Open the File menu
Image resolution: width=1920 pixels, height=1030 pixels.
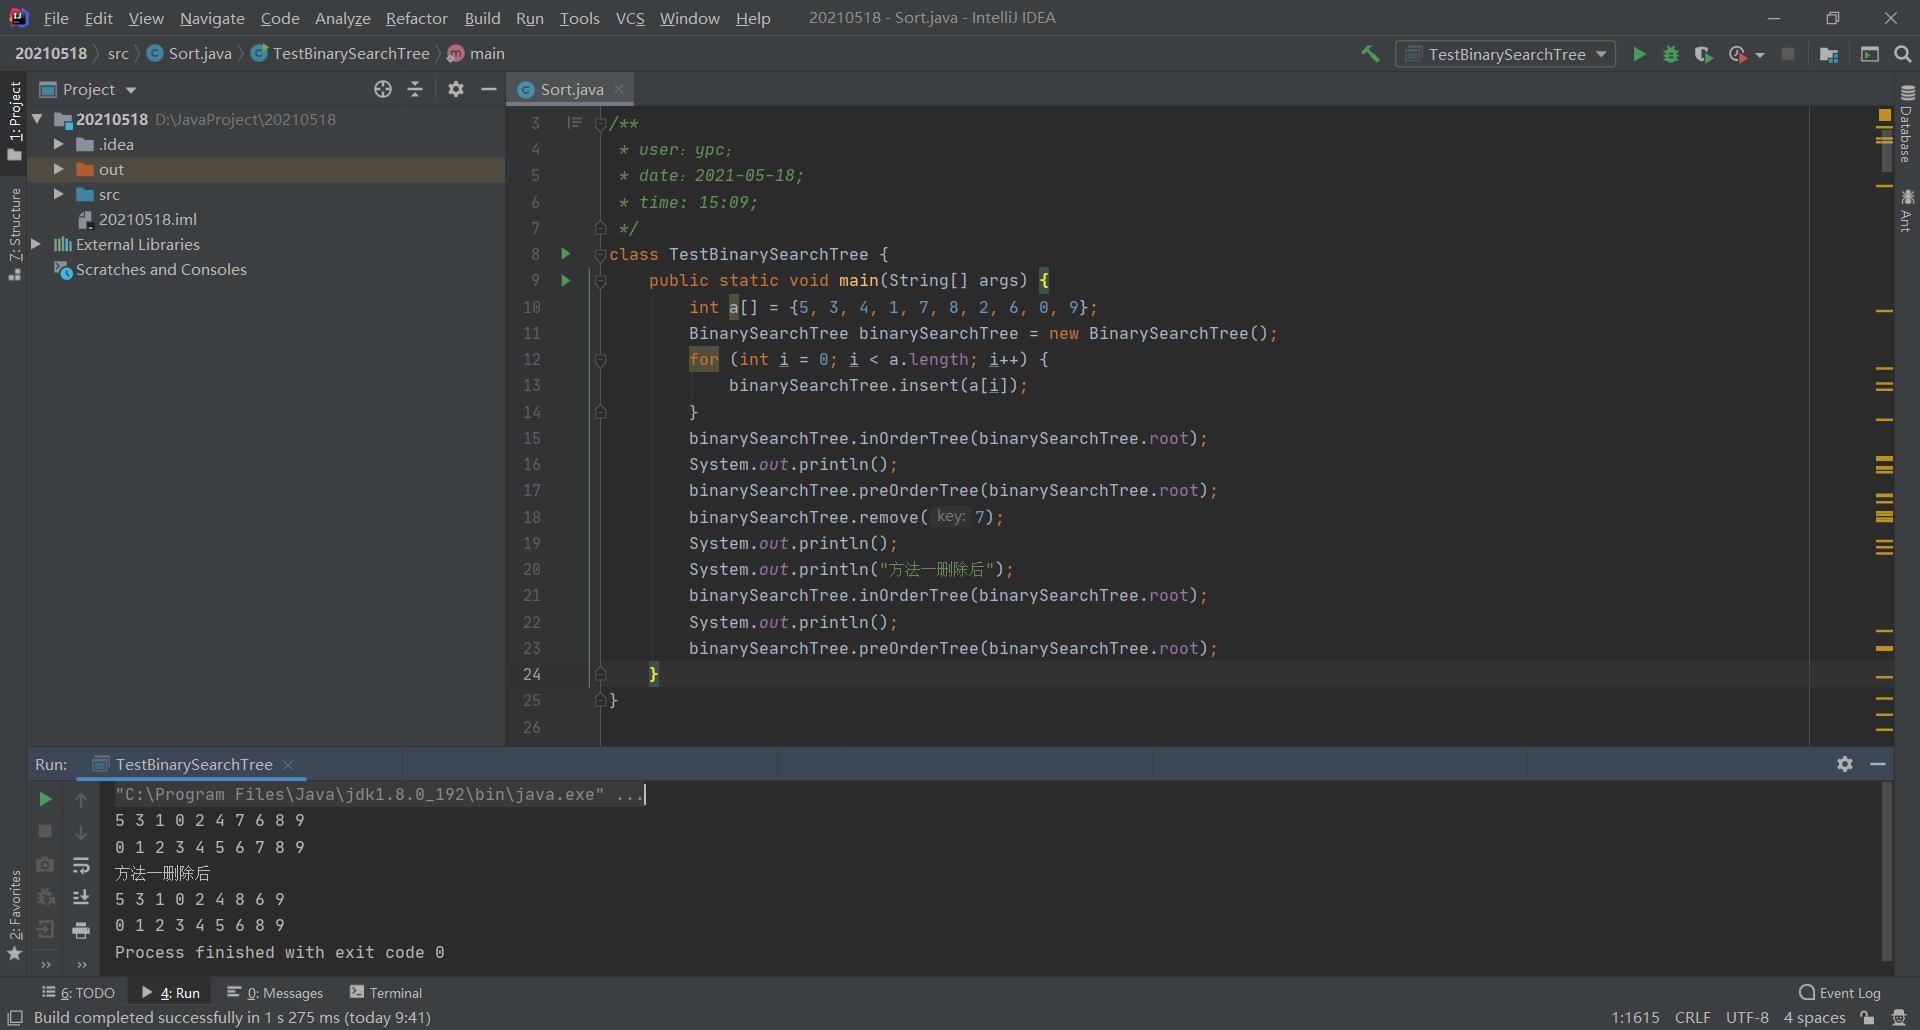point(56,18)
